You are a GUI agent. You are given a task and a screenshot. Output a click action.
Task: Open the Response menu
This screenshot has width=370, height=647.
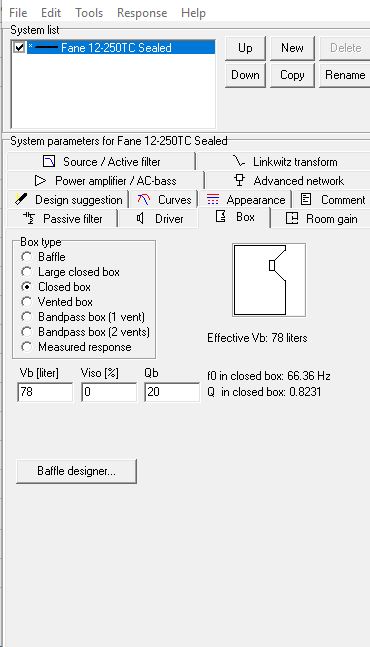142,13
